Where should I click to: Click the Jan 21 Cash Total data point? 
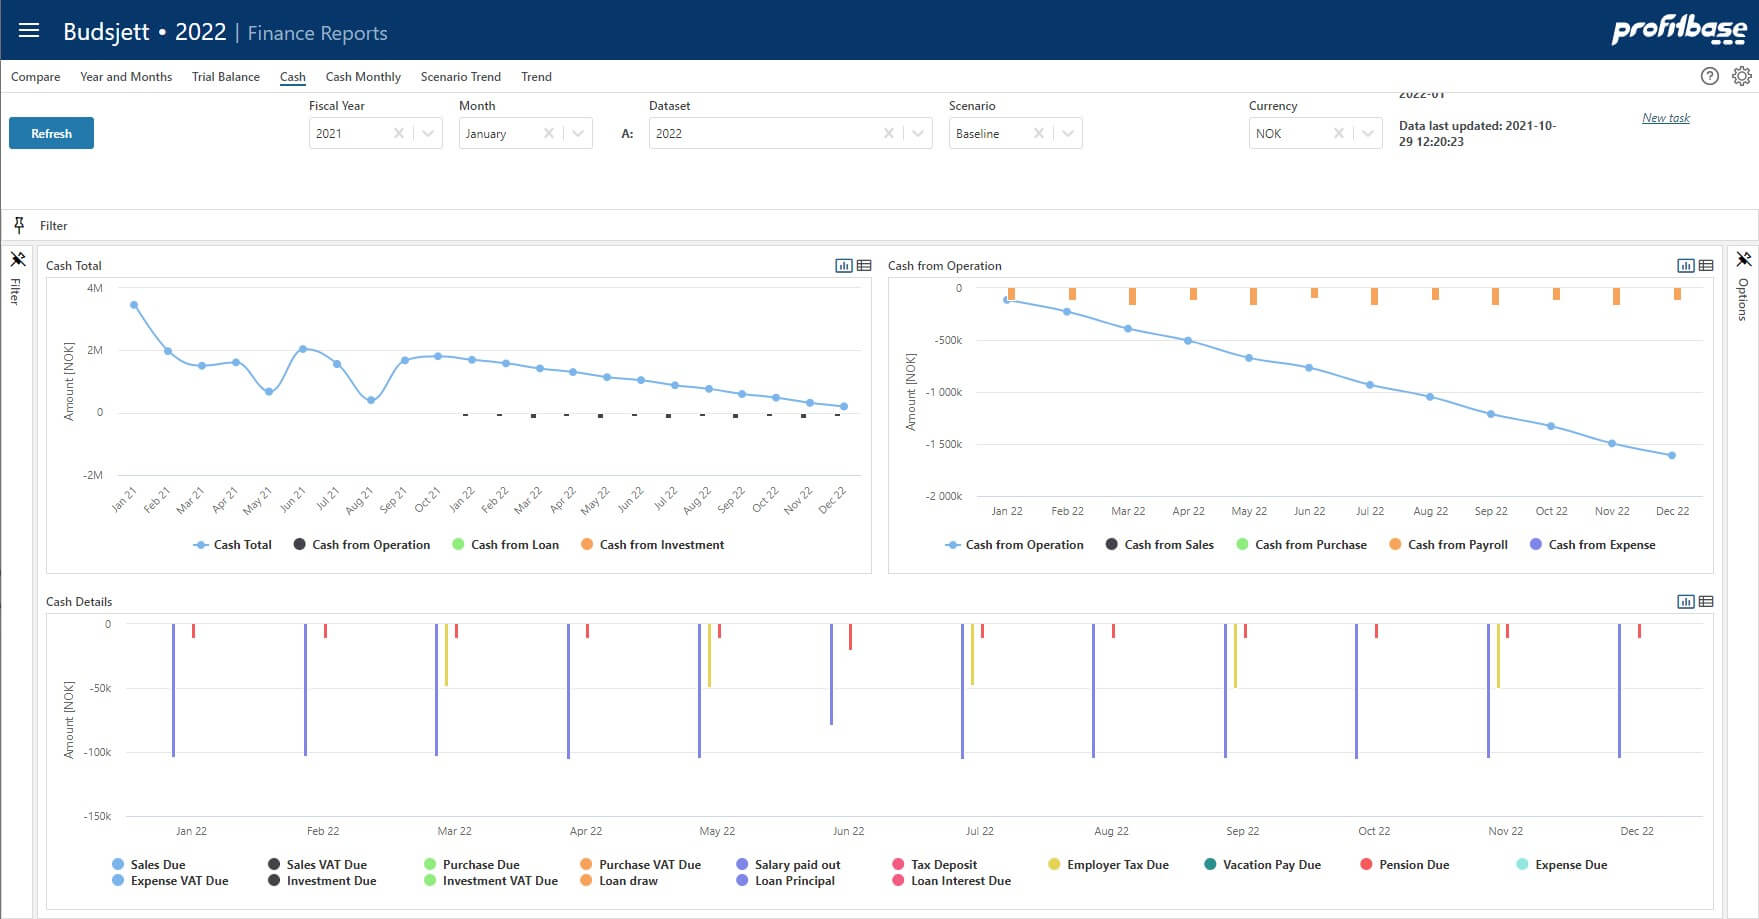[x=134, y=305]
